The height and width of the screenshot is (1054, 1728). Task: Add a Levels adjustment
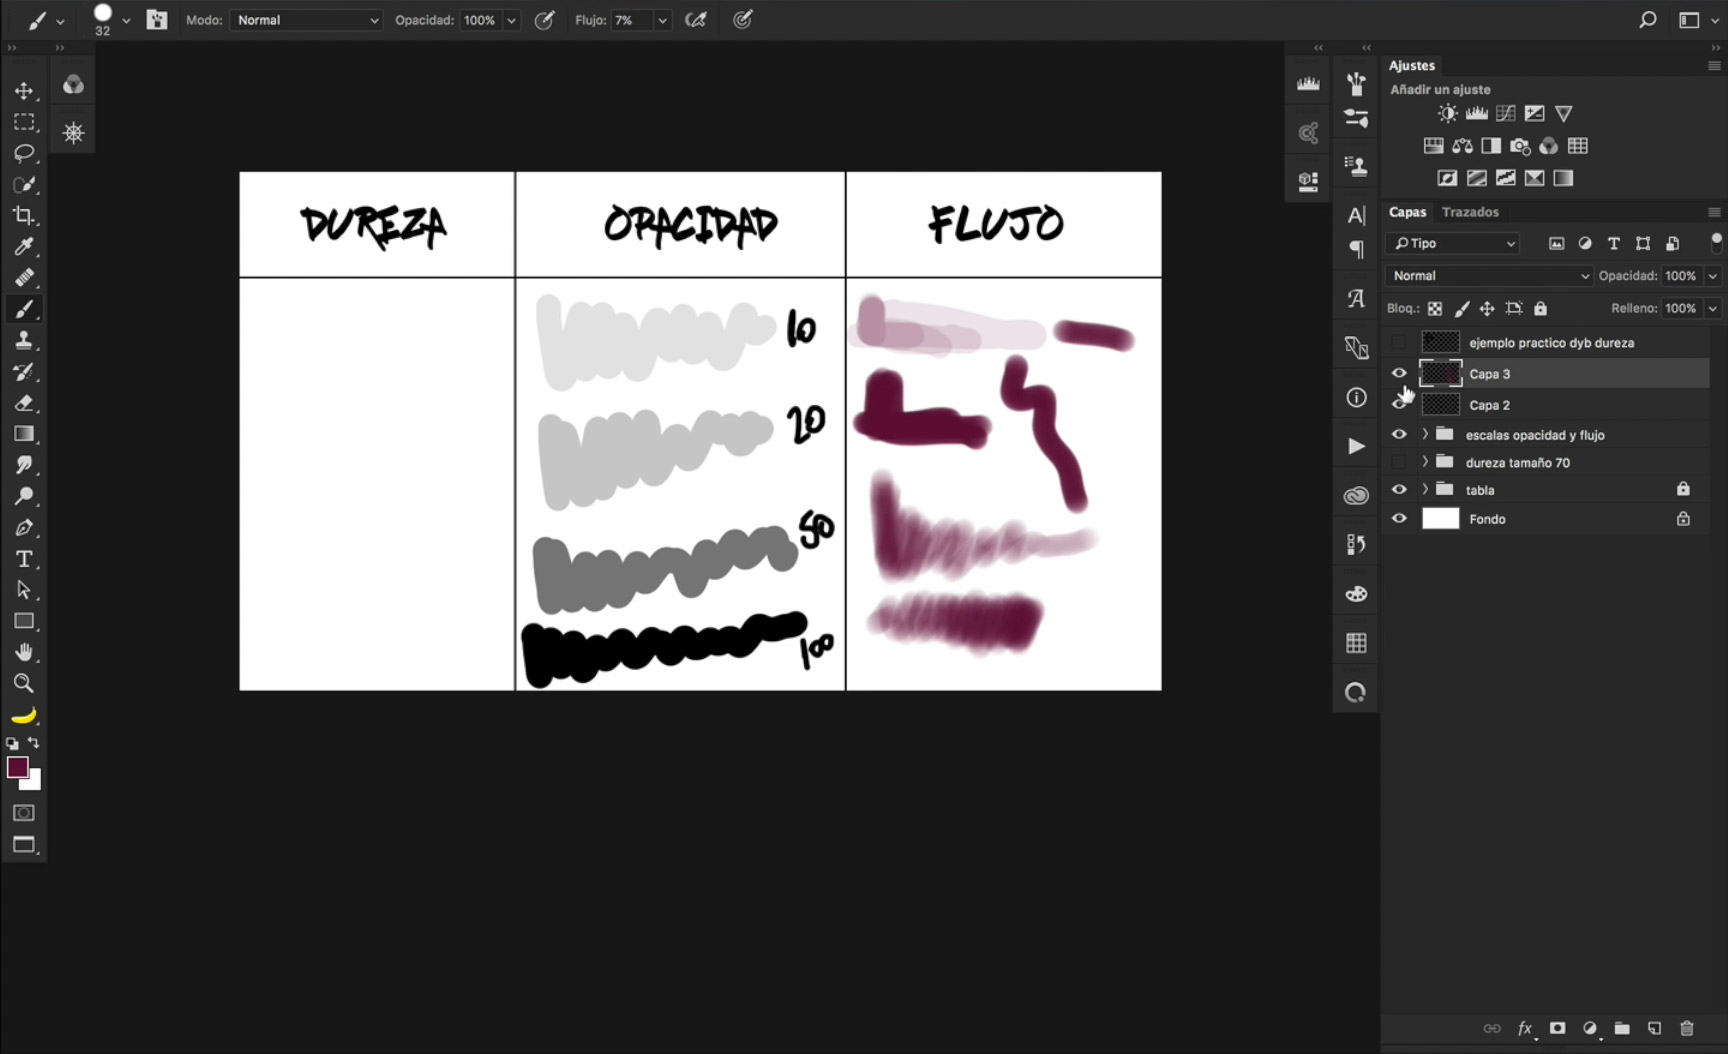coord(1477,114)
